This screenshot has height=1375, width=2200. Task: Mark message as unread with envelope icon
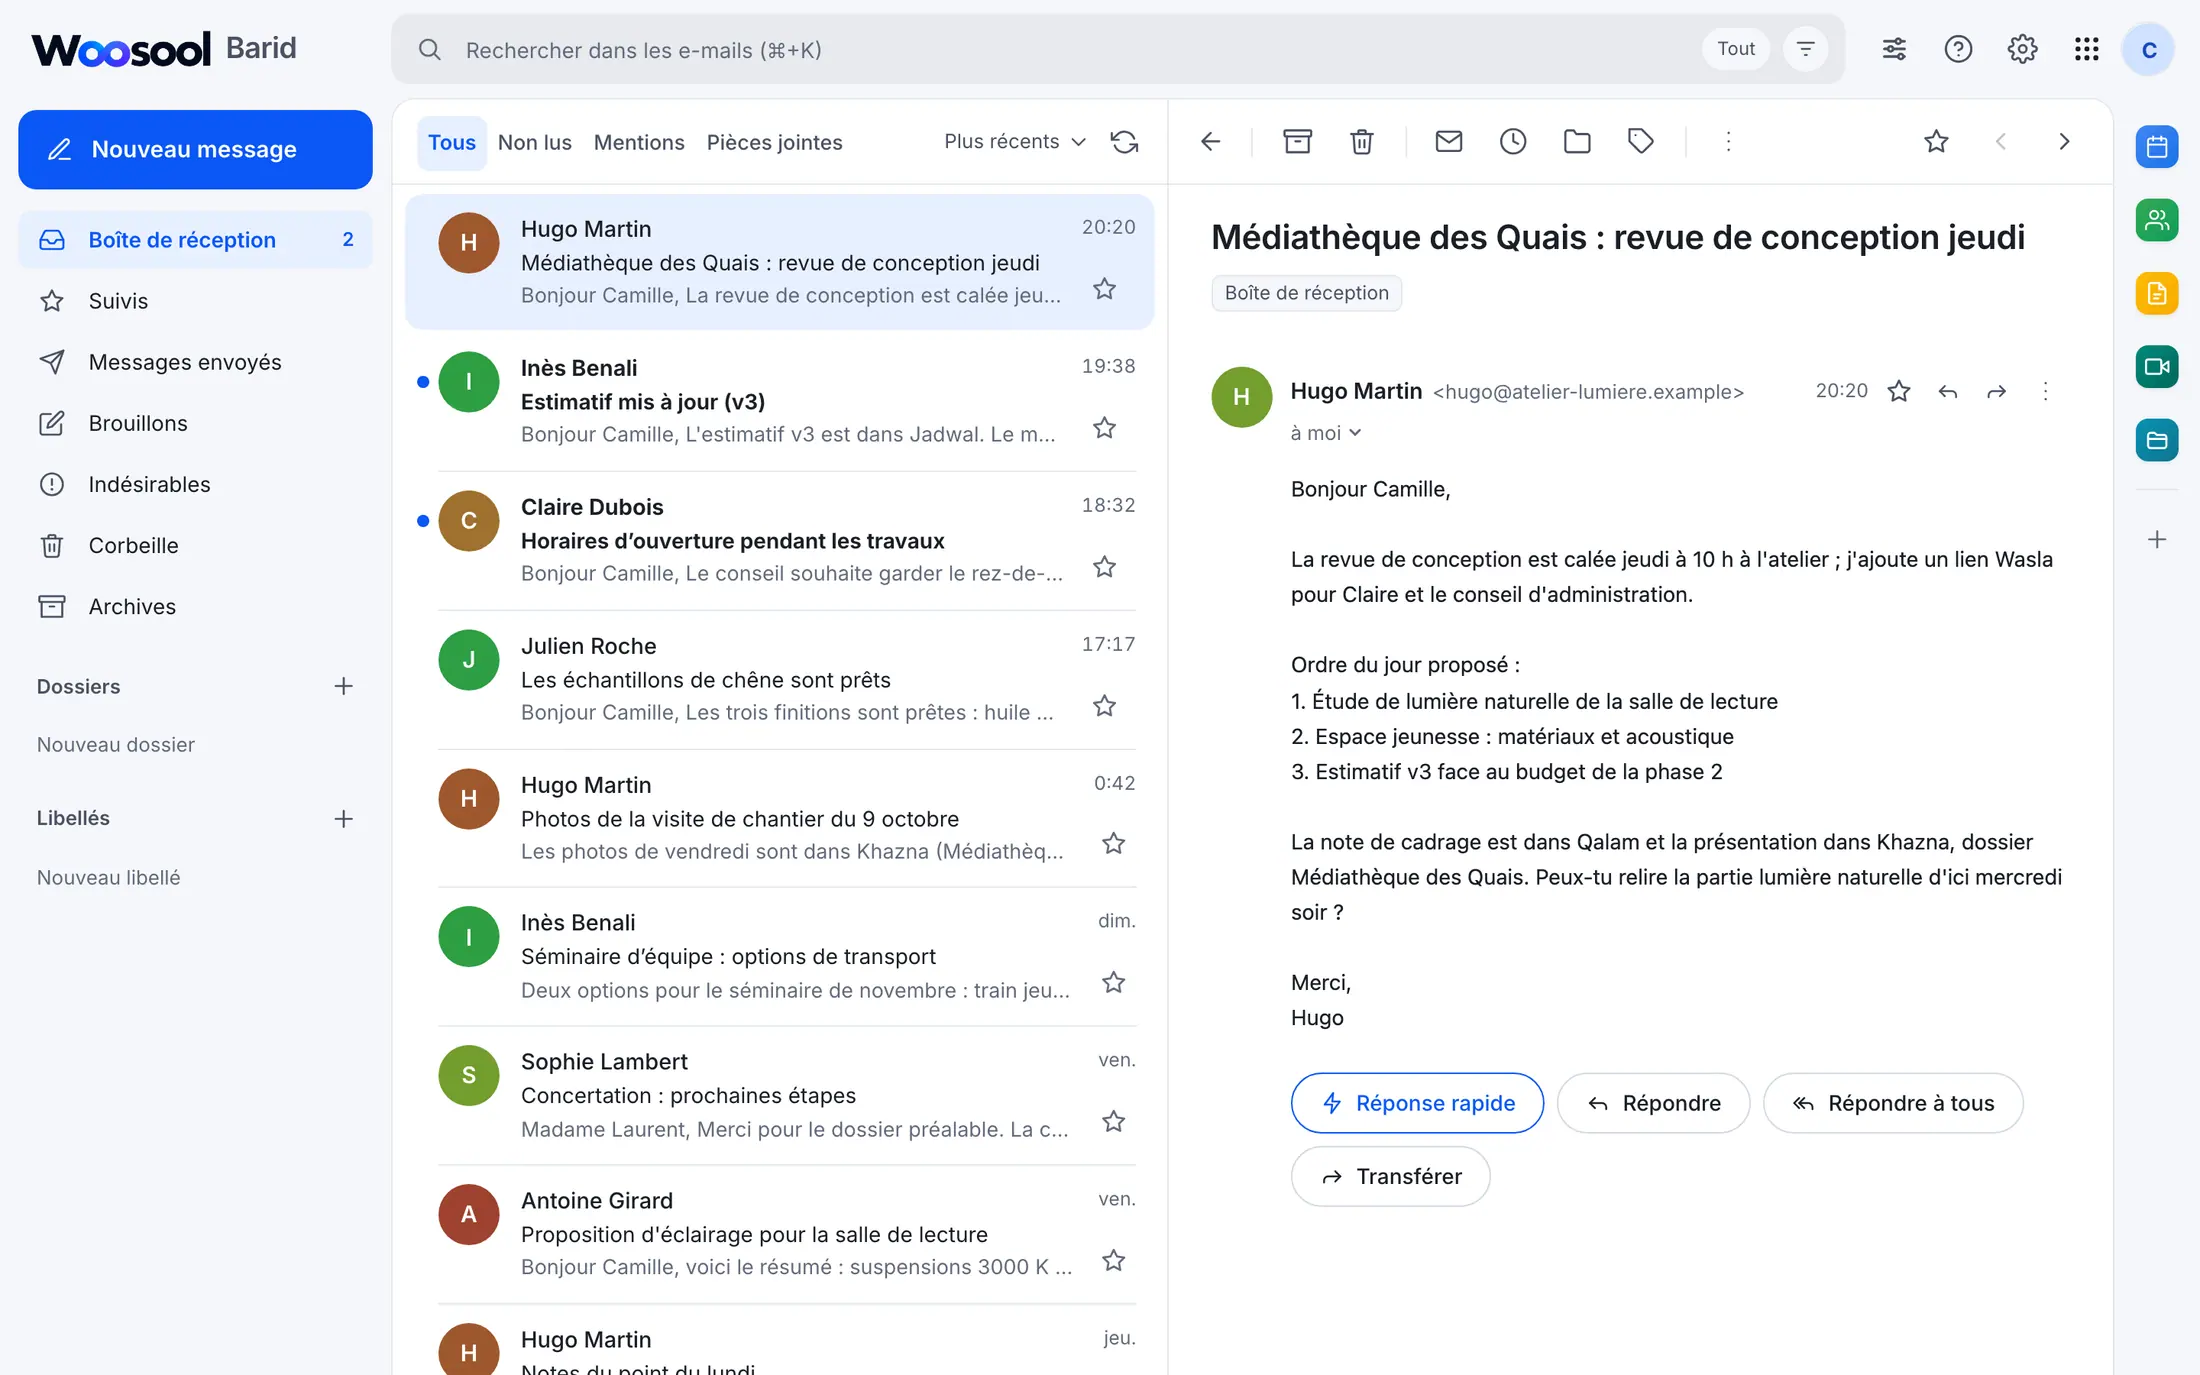(x=1448, y=141)
